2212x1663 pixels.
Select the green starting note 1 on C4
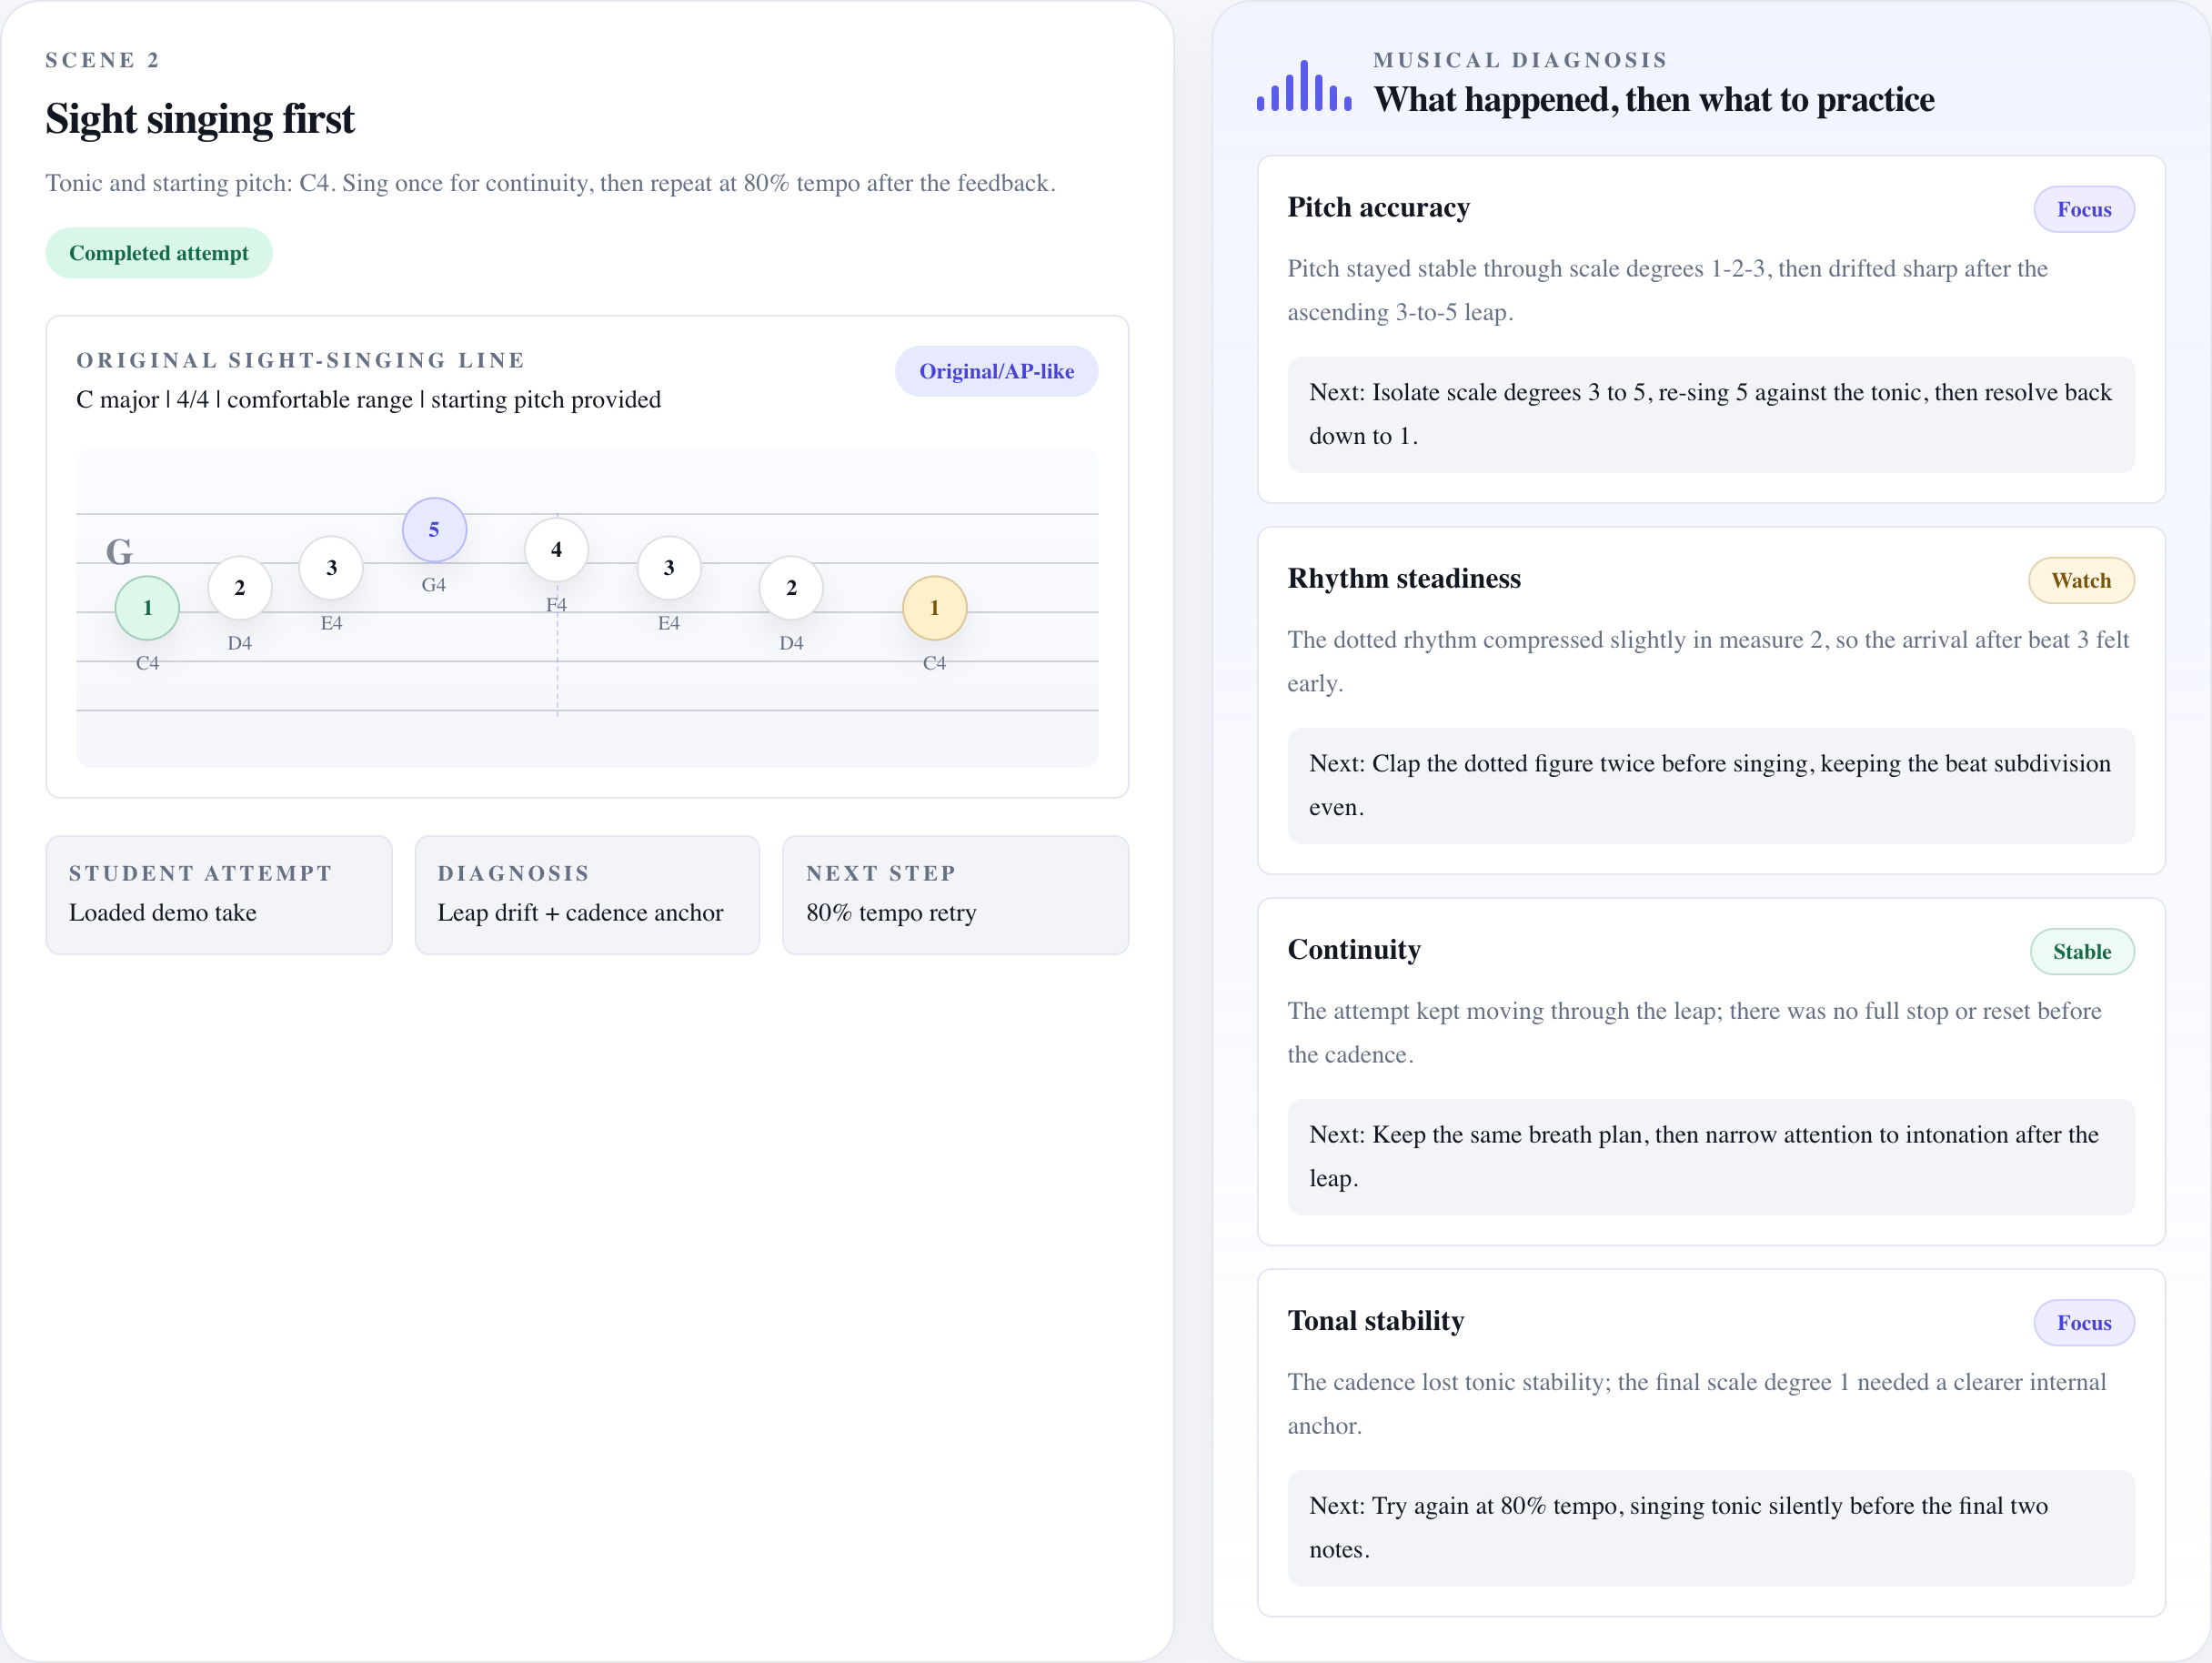(147, 608)
